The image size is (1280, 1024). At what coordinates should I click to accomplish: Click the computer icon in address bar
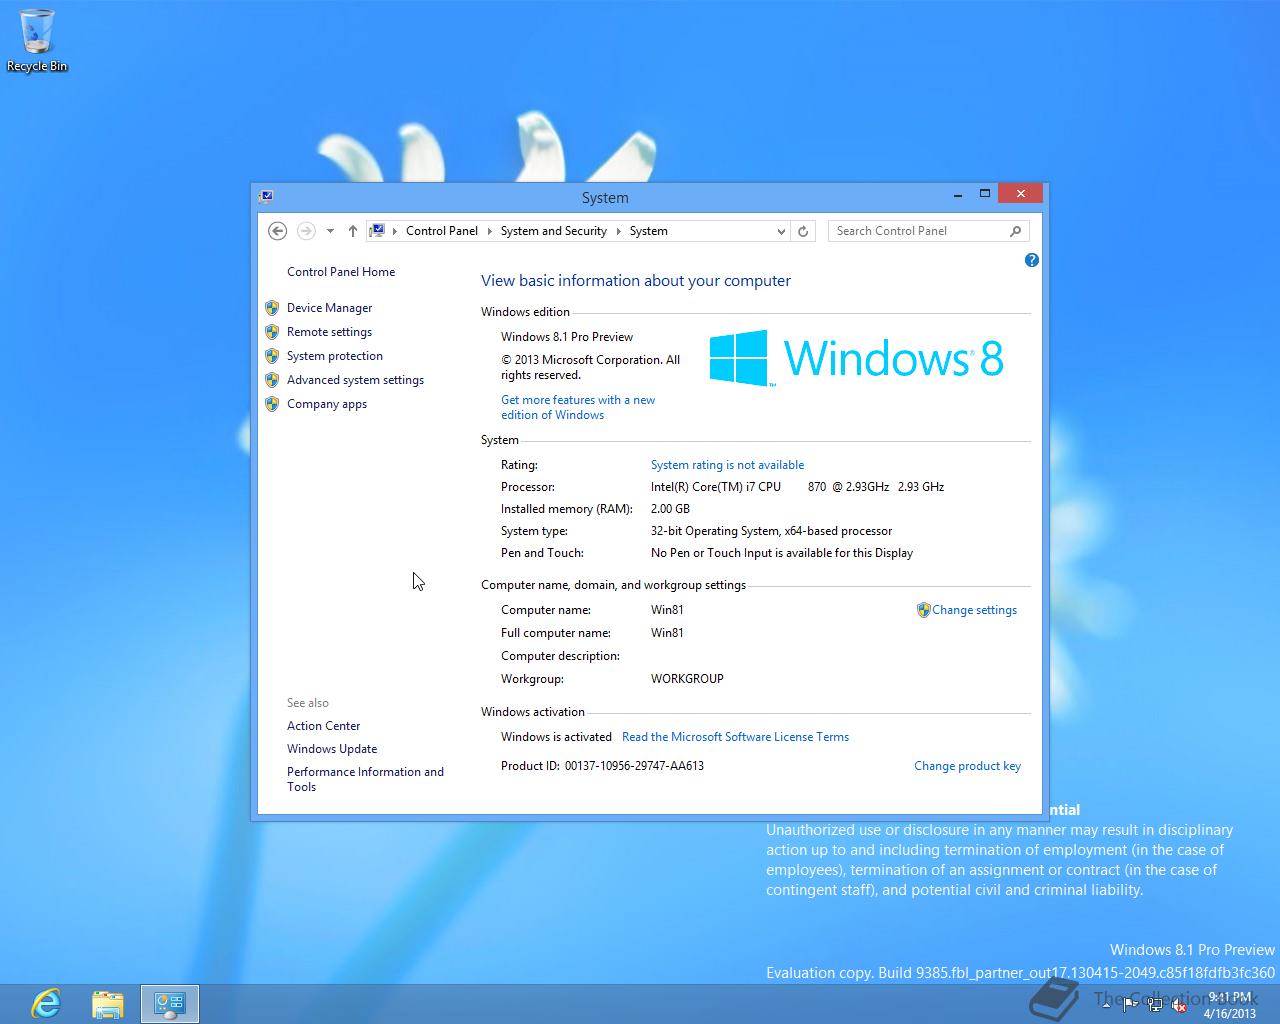pyautogui.click(x=377, y=231)
